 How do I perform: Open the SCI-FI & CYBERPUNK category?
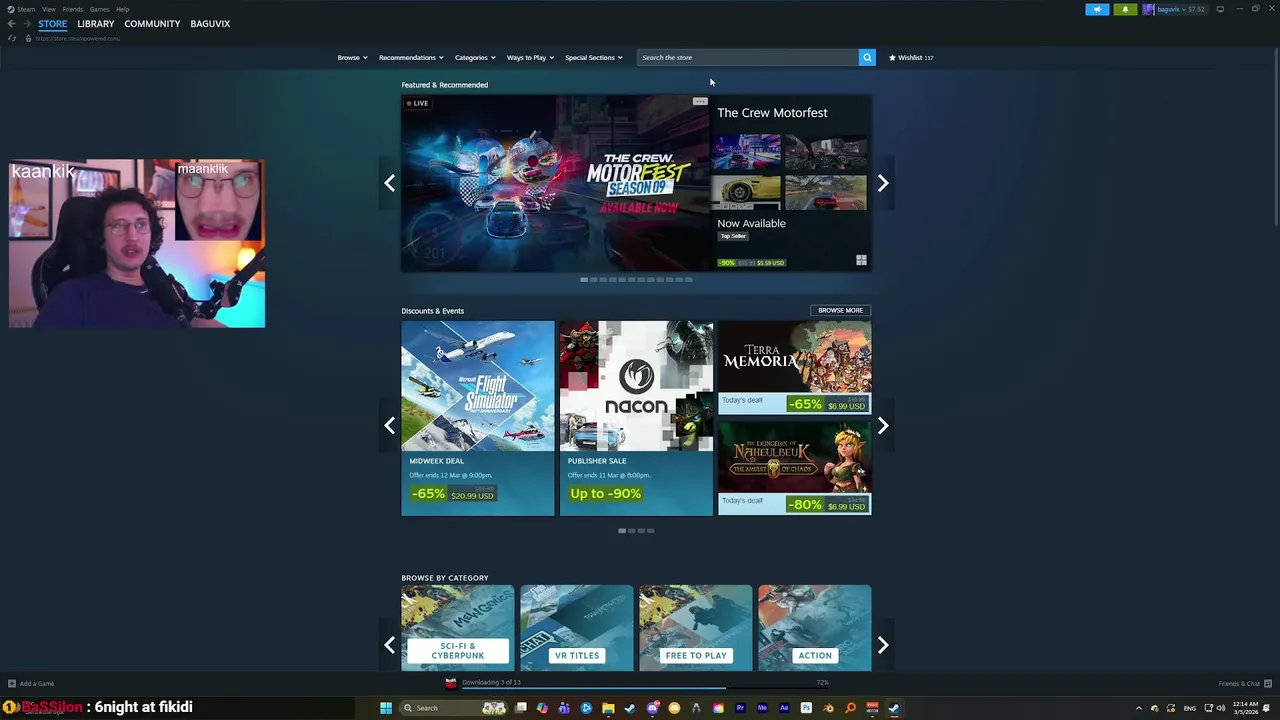[x=457, y=628]
